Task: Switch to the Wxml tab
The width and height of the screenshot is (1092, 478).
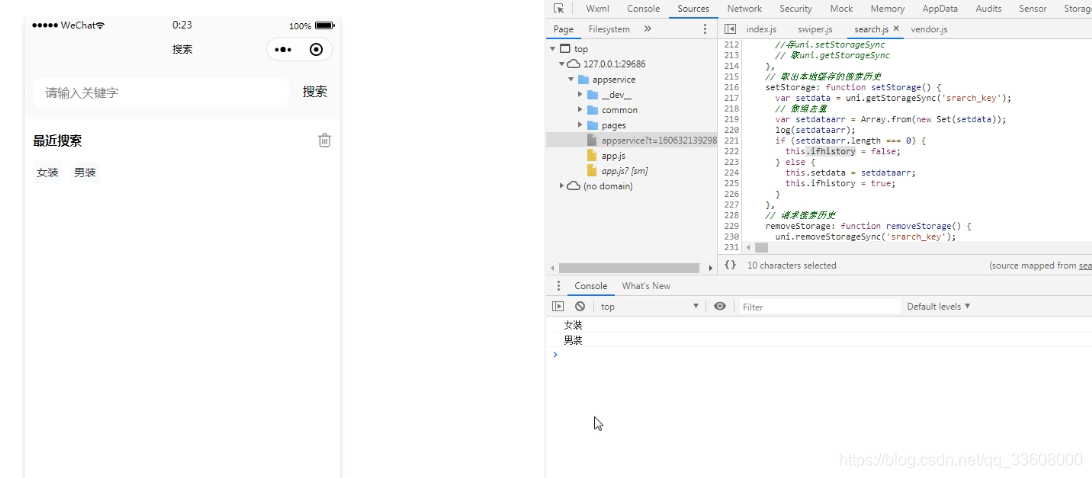Action: coord(598,8)
